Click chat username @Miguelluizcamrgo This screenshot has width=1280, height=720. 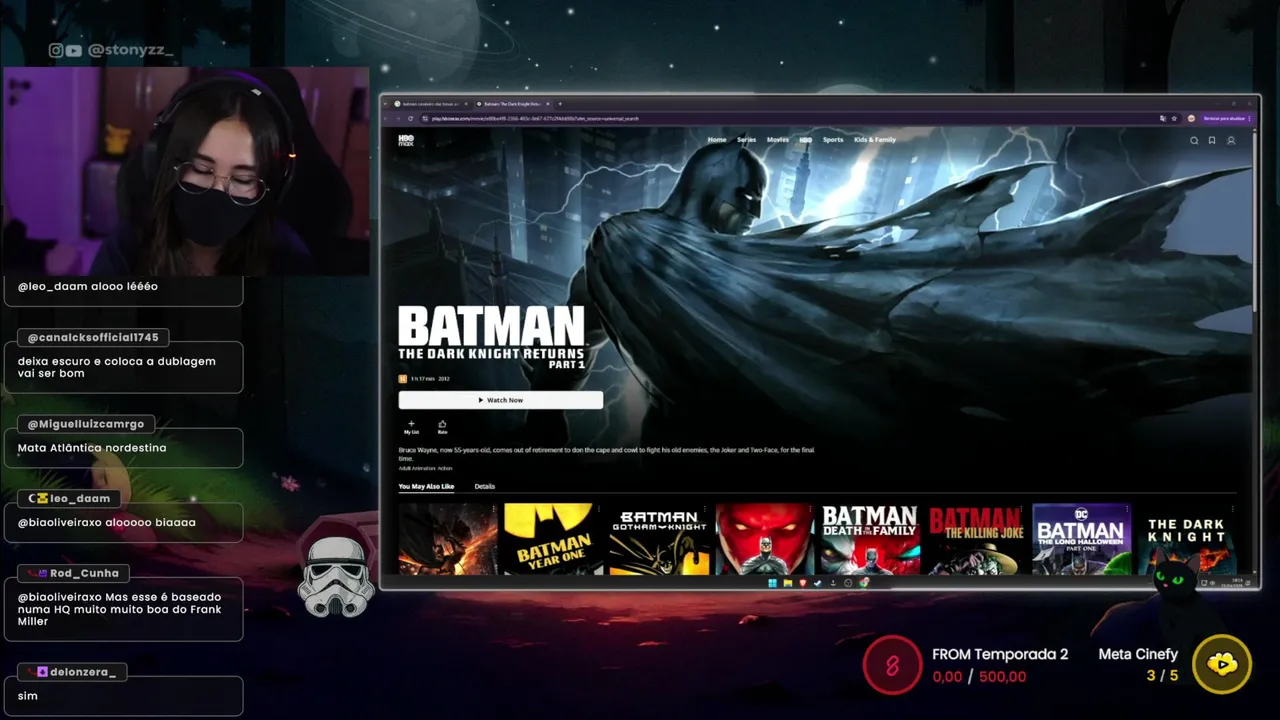[86, 424]
